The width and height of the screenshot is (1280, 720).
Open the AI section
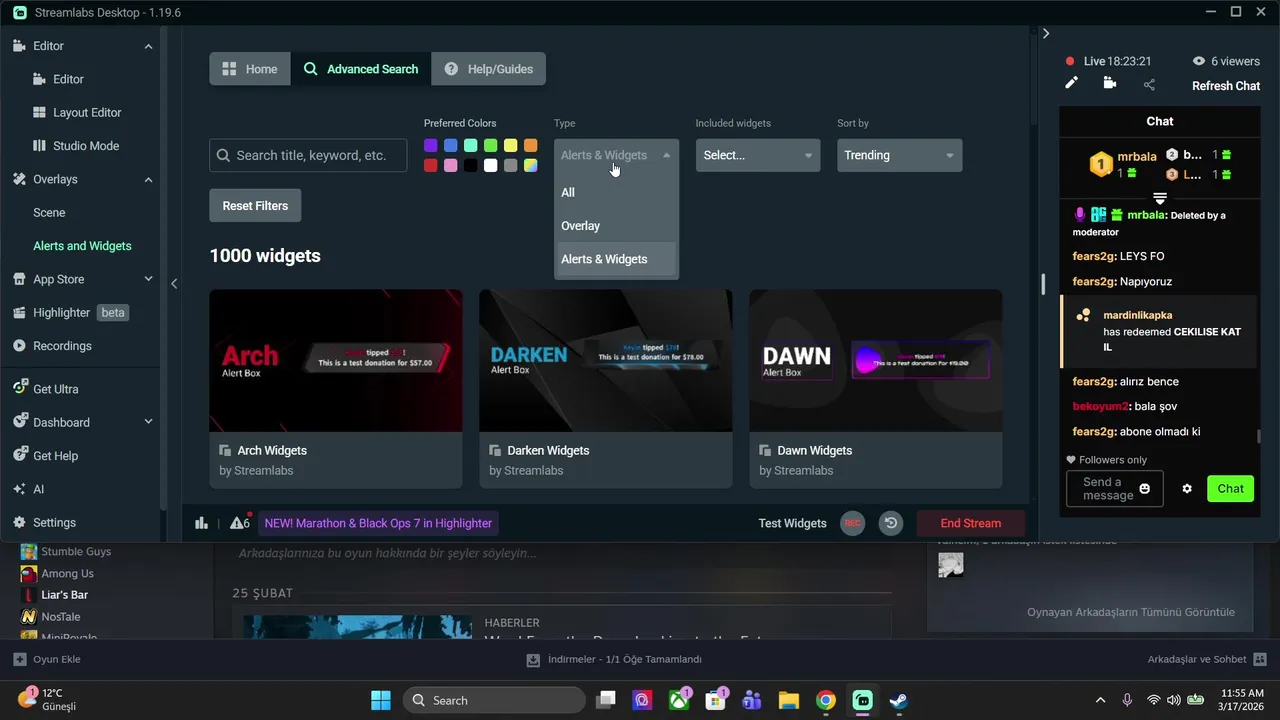click(28, 489)
